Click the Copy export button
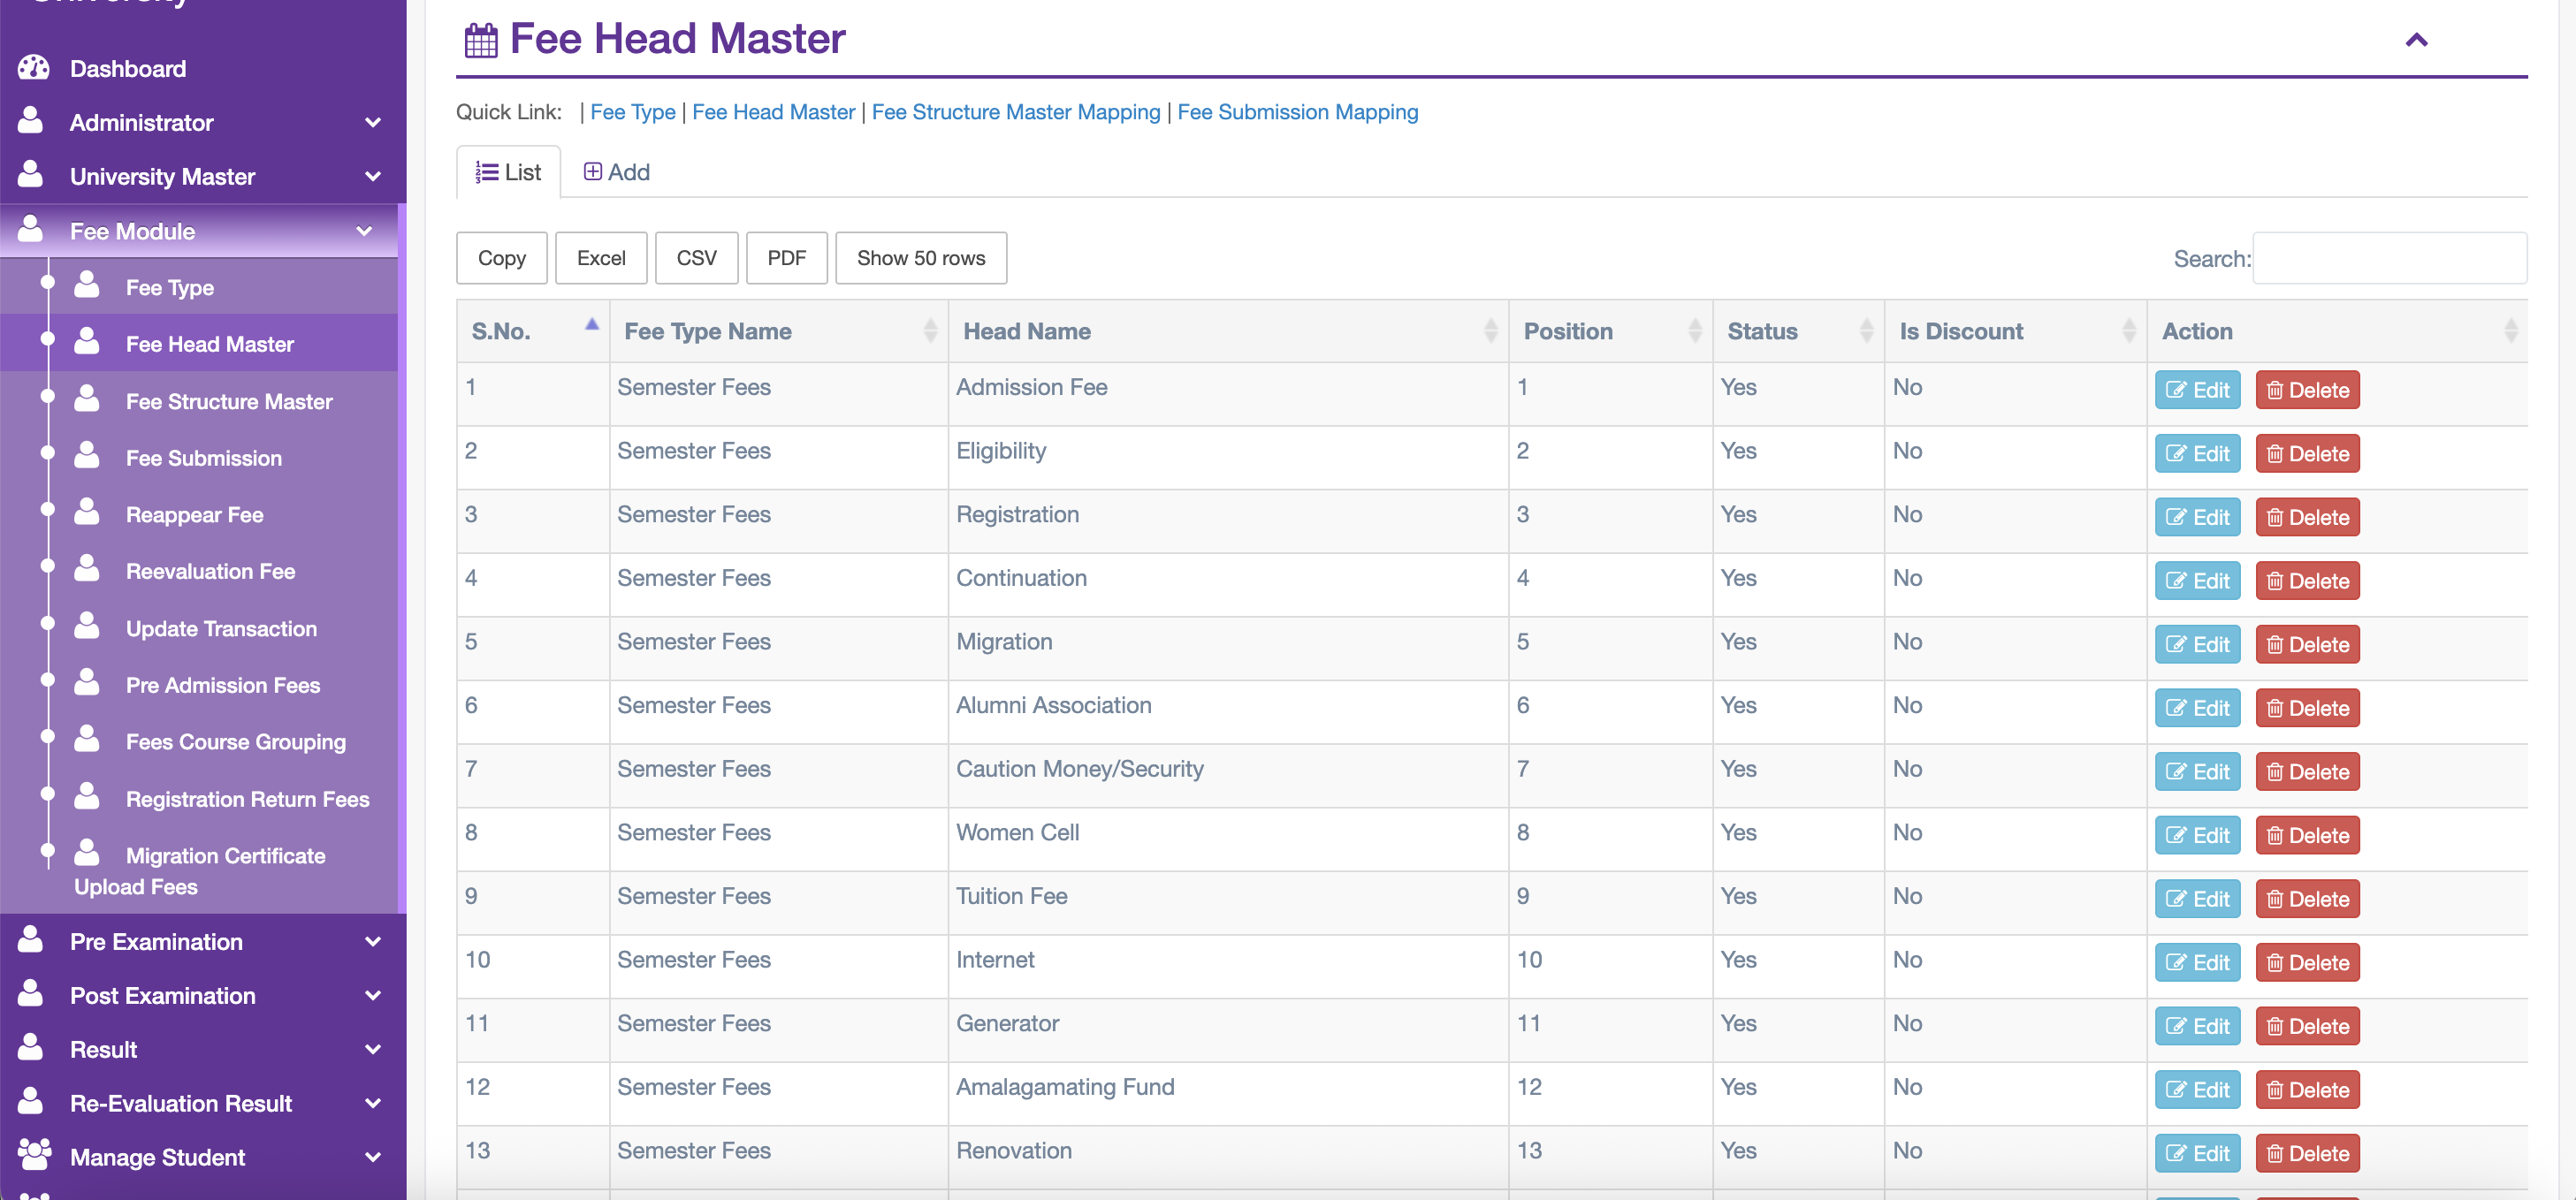The height and width of the screenshot is (1200, 2576). point(502,258)
